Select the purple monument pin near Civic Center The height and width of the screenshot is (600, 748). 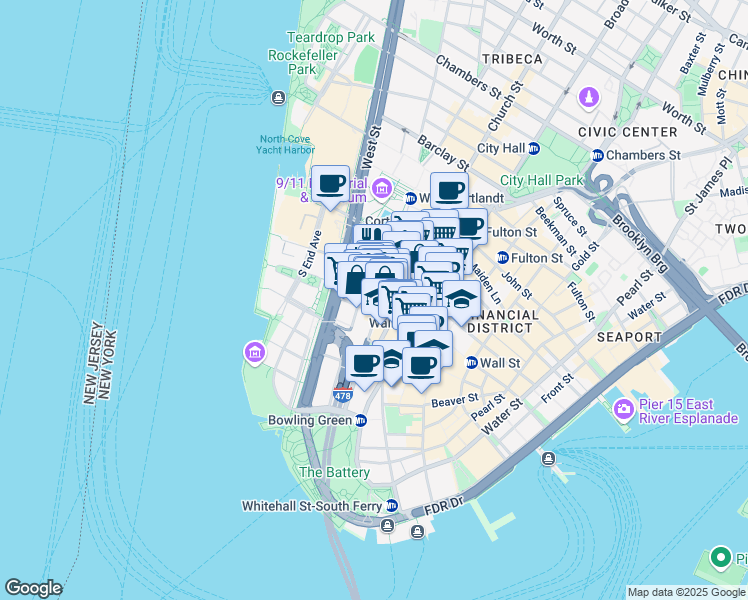click(x=589, y=99)
